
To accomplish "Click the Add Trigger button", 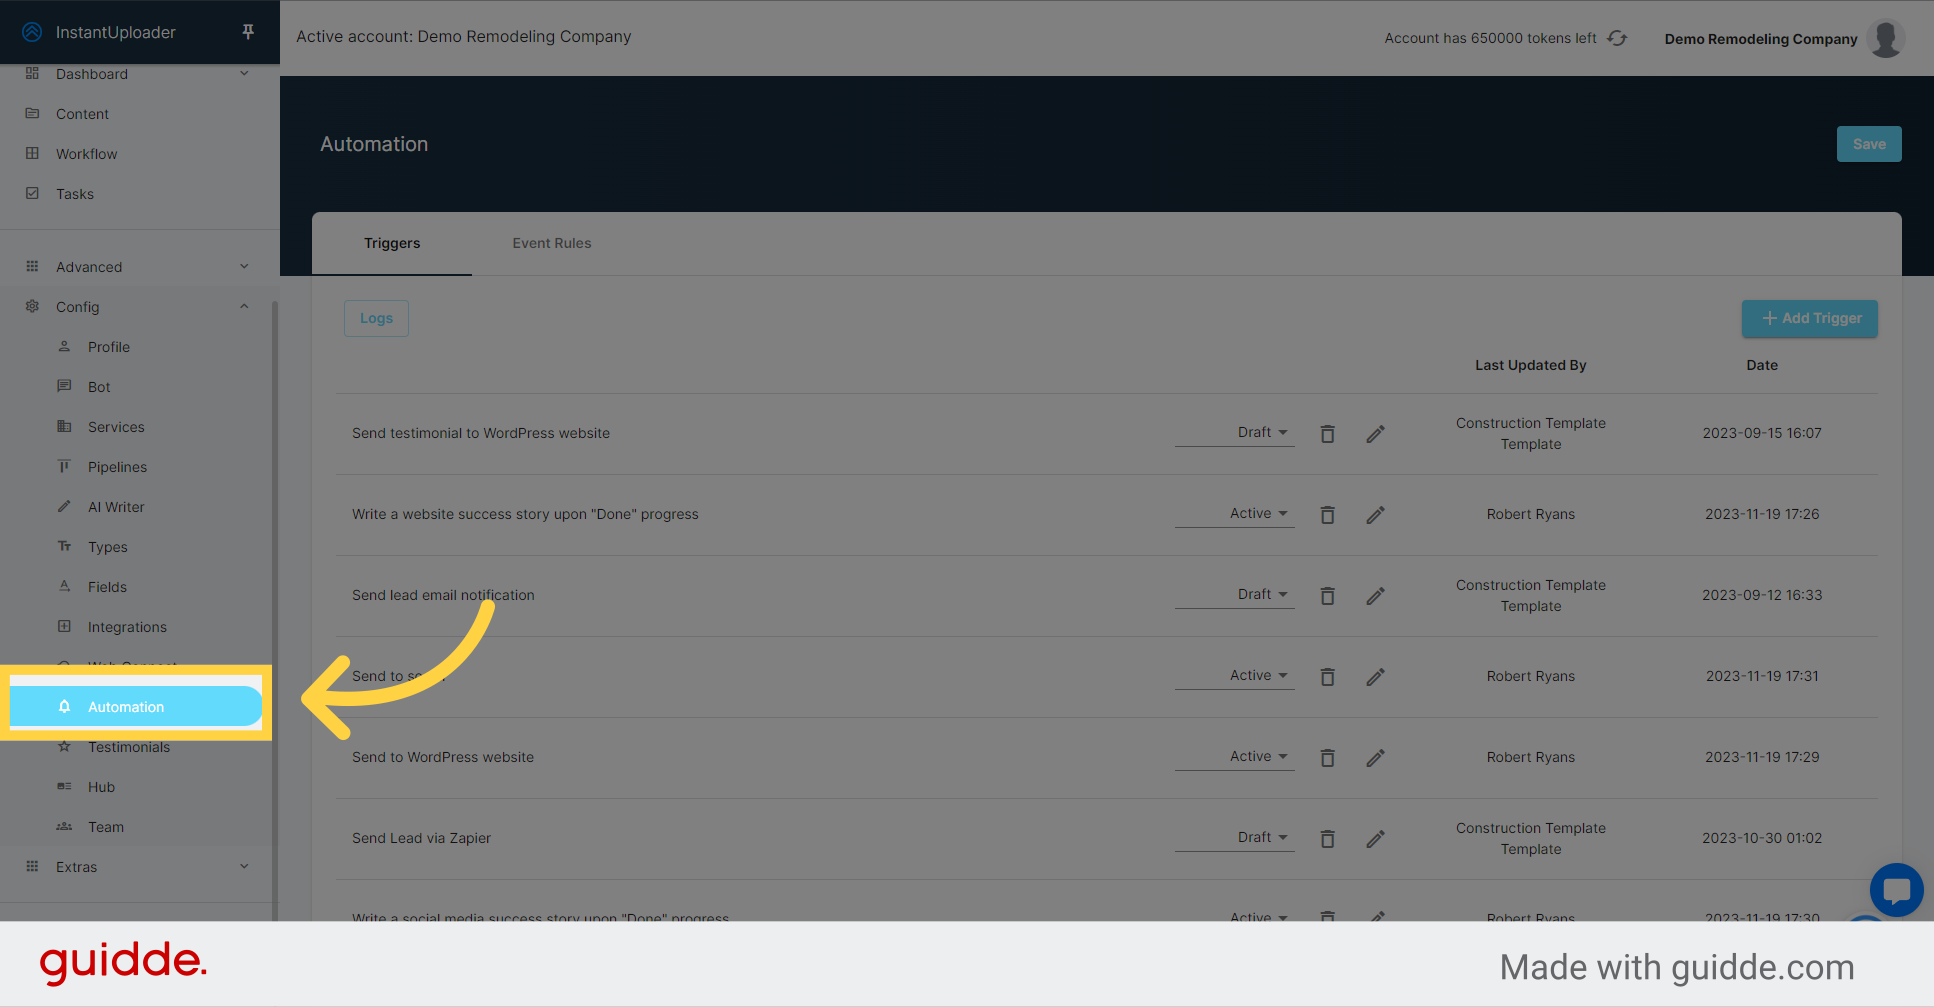I will point(1809,318).
